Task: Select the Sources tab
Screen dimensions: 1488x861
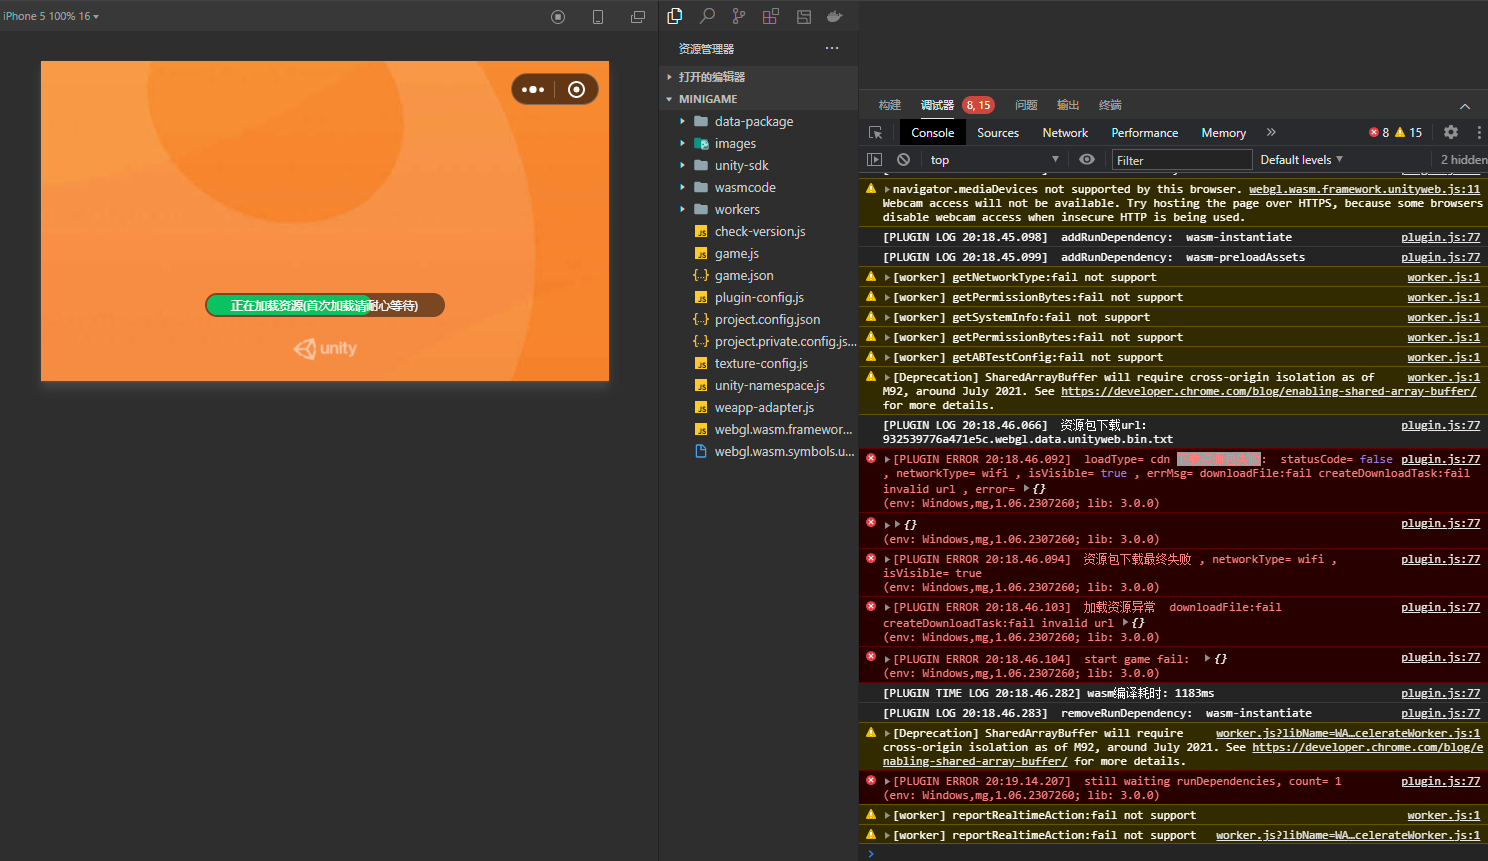Action: tap(998, 132)
